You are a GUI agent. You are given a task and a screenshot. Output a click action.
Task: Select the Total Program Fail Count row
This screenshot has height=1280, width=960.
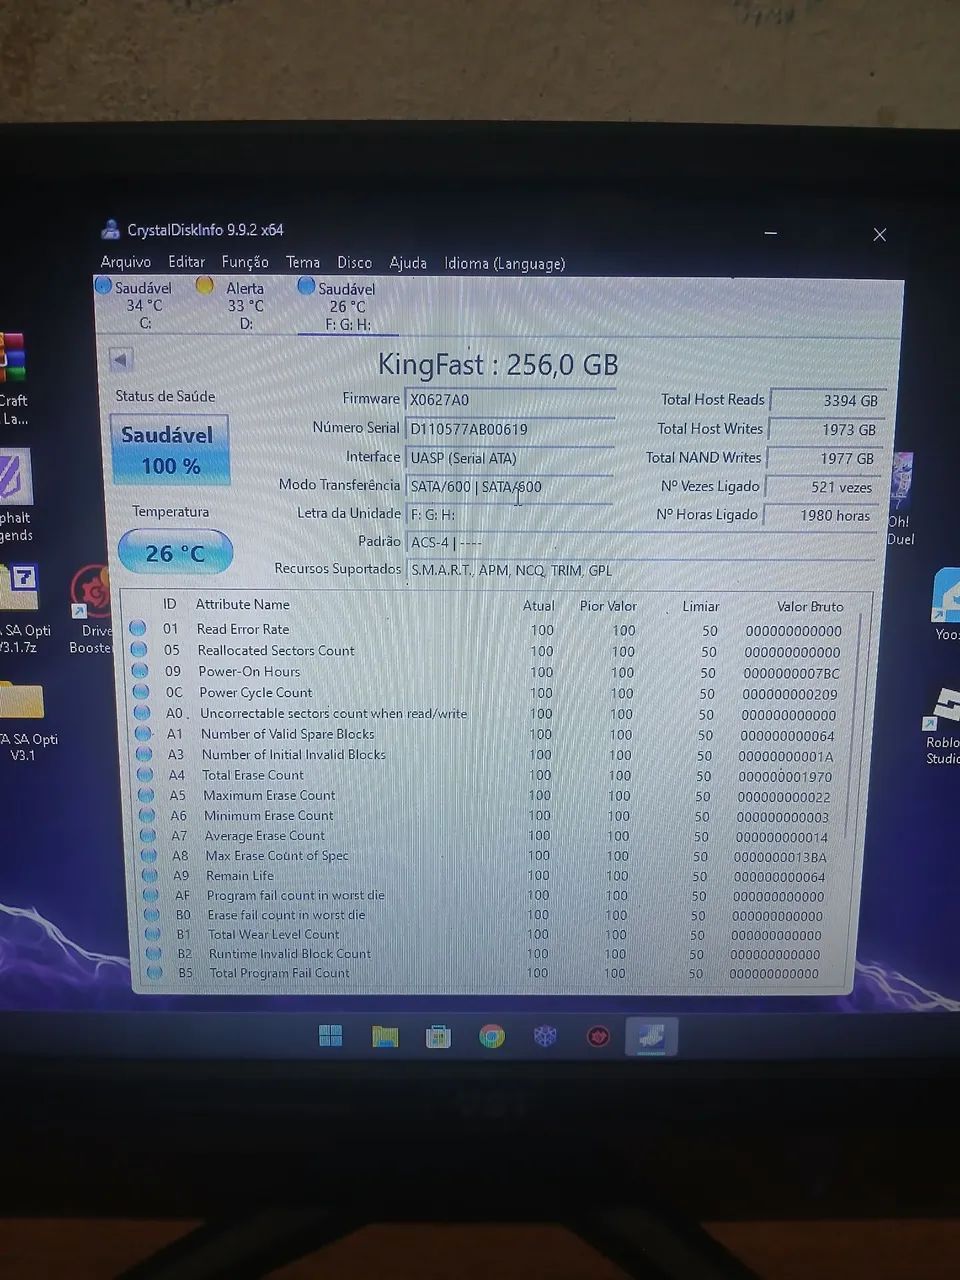490,973
